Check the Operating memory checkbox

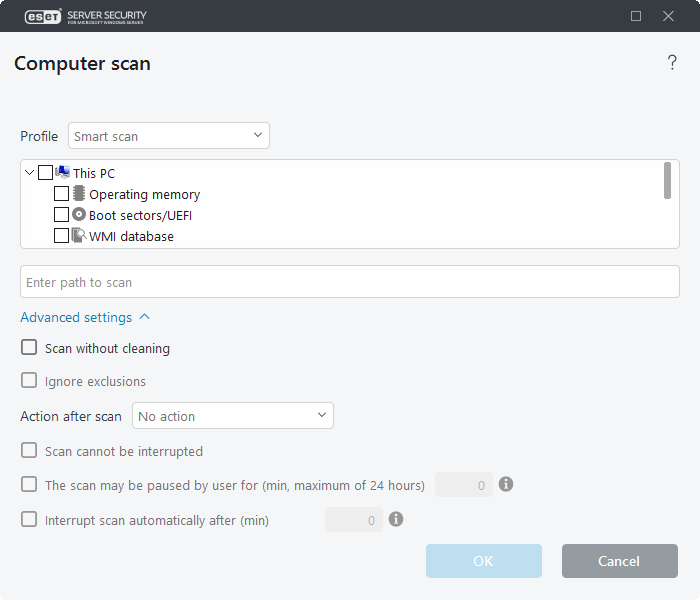tap(62, 194)
